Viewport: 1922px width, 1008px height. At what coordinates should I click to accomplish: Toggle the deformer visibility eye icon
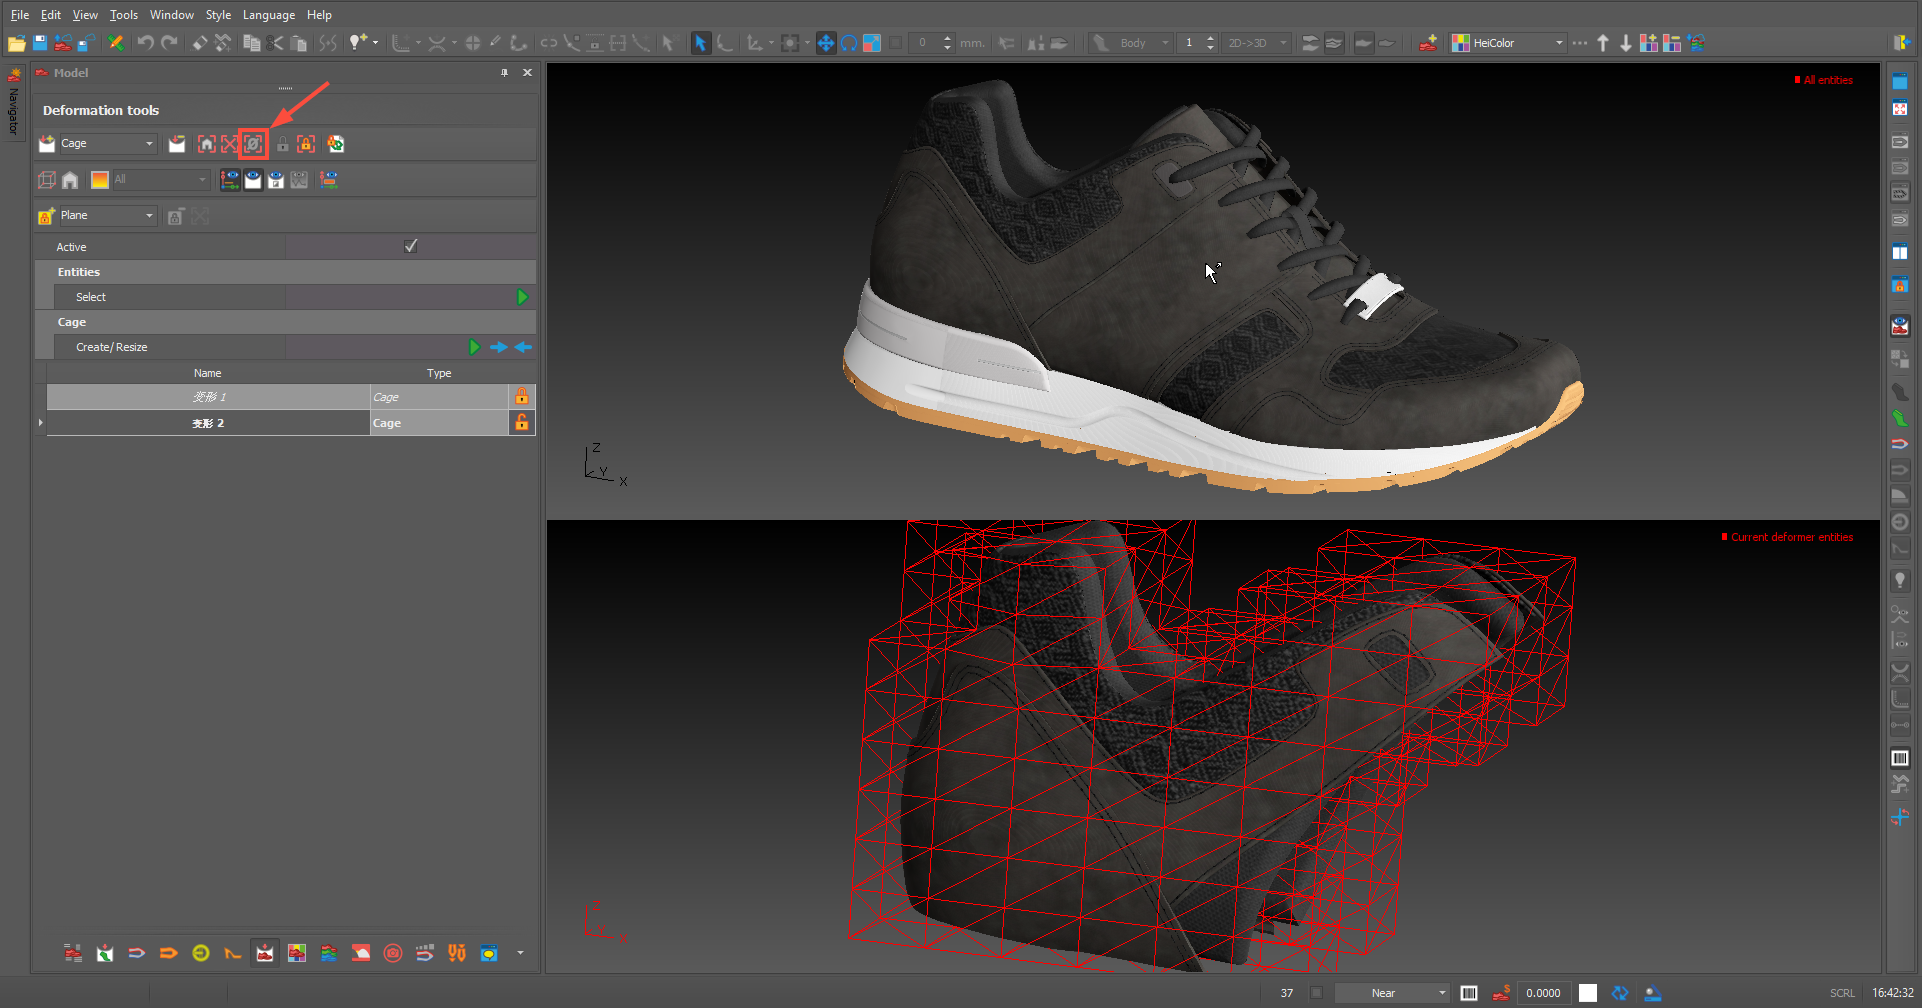(x=253, y=180)
